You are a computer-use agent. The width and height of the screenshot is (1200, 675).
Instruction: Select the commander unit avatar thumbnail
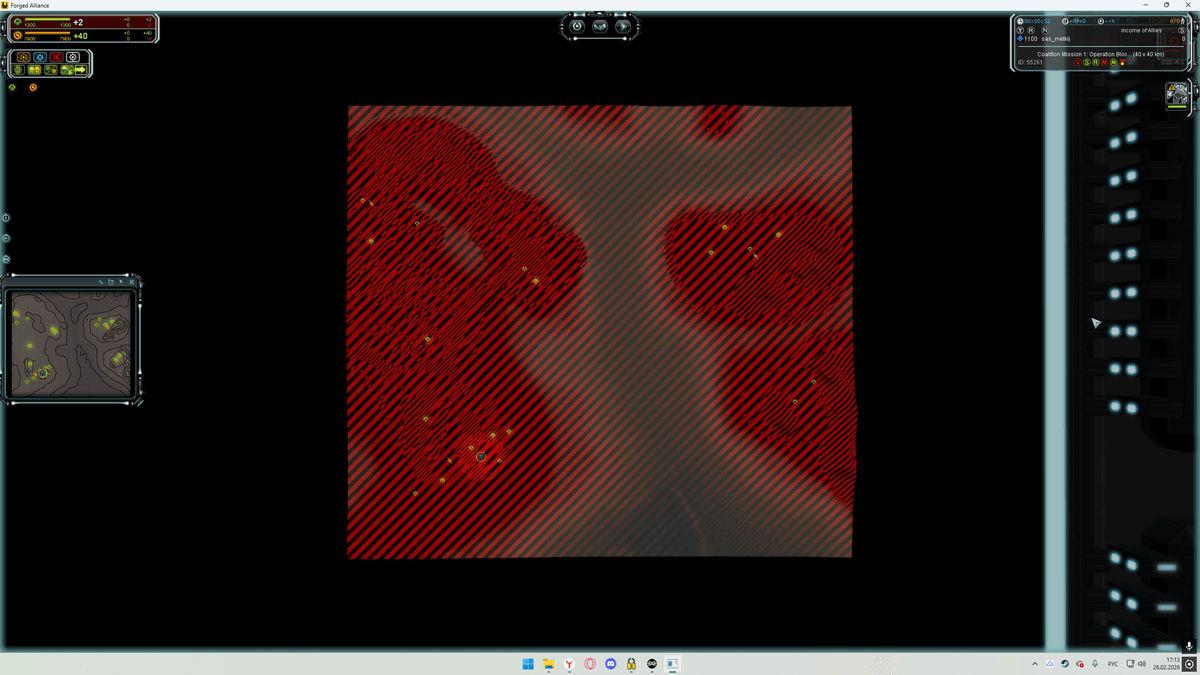coord(1177,94)
